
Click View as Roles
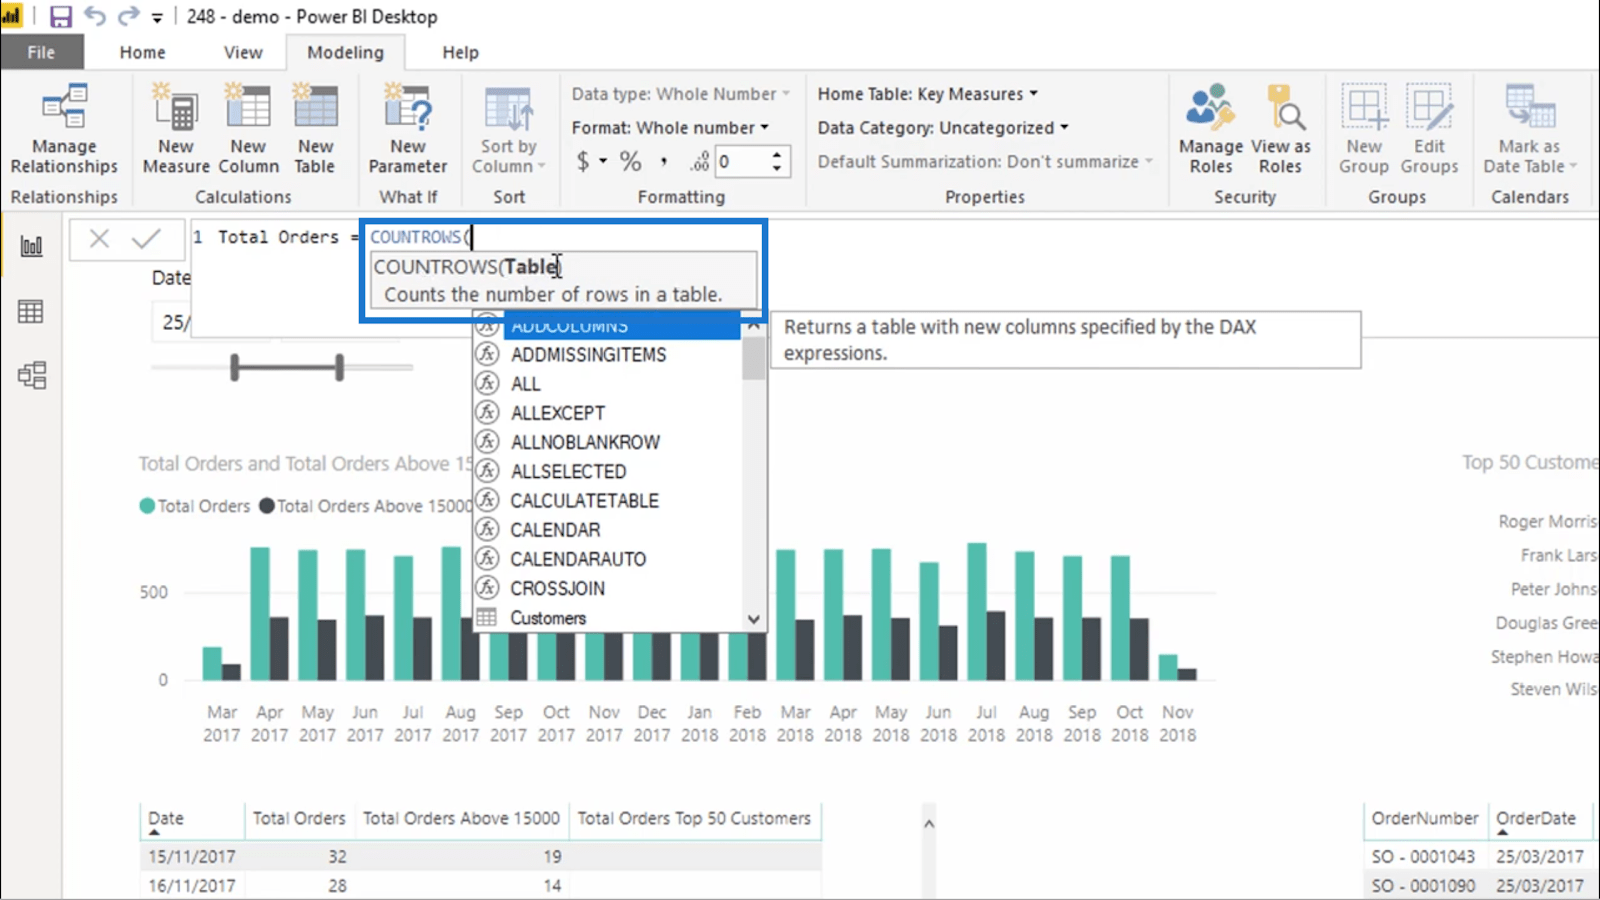1280,130
